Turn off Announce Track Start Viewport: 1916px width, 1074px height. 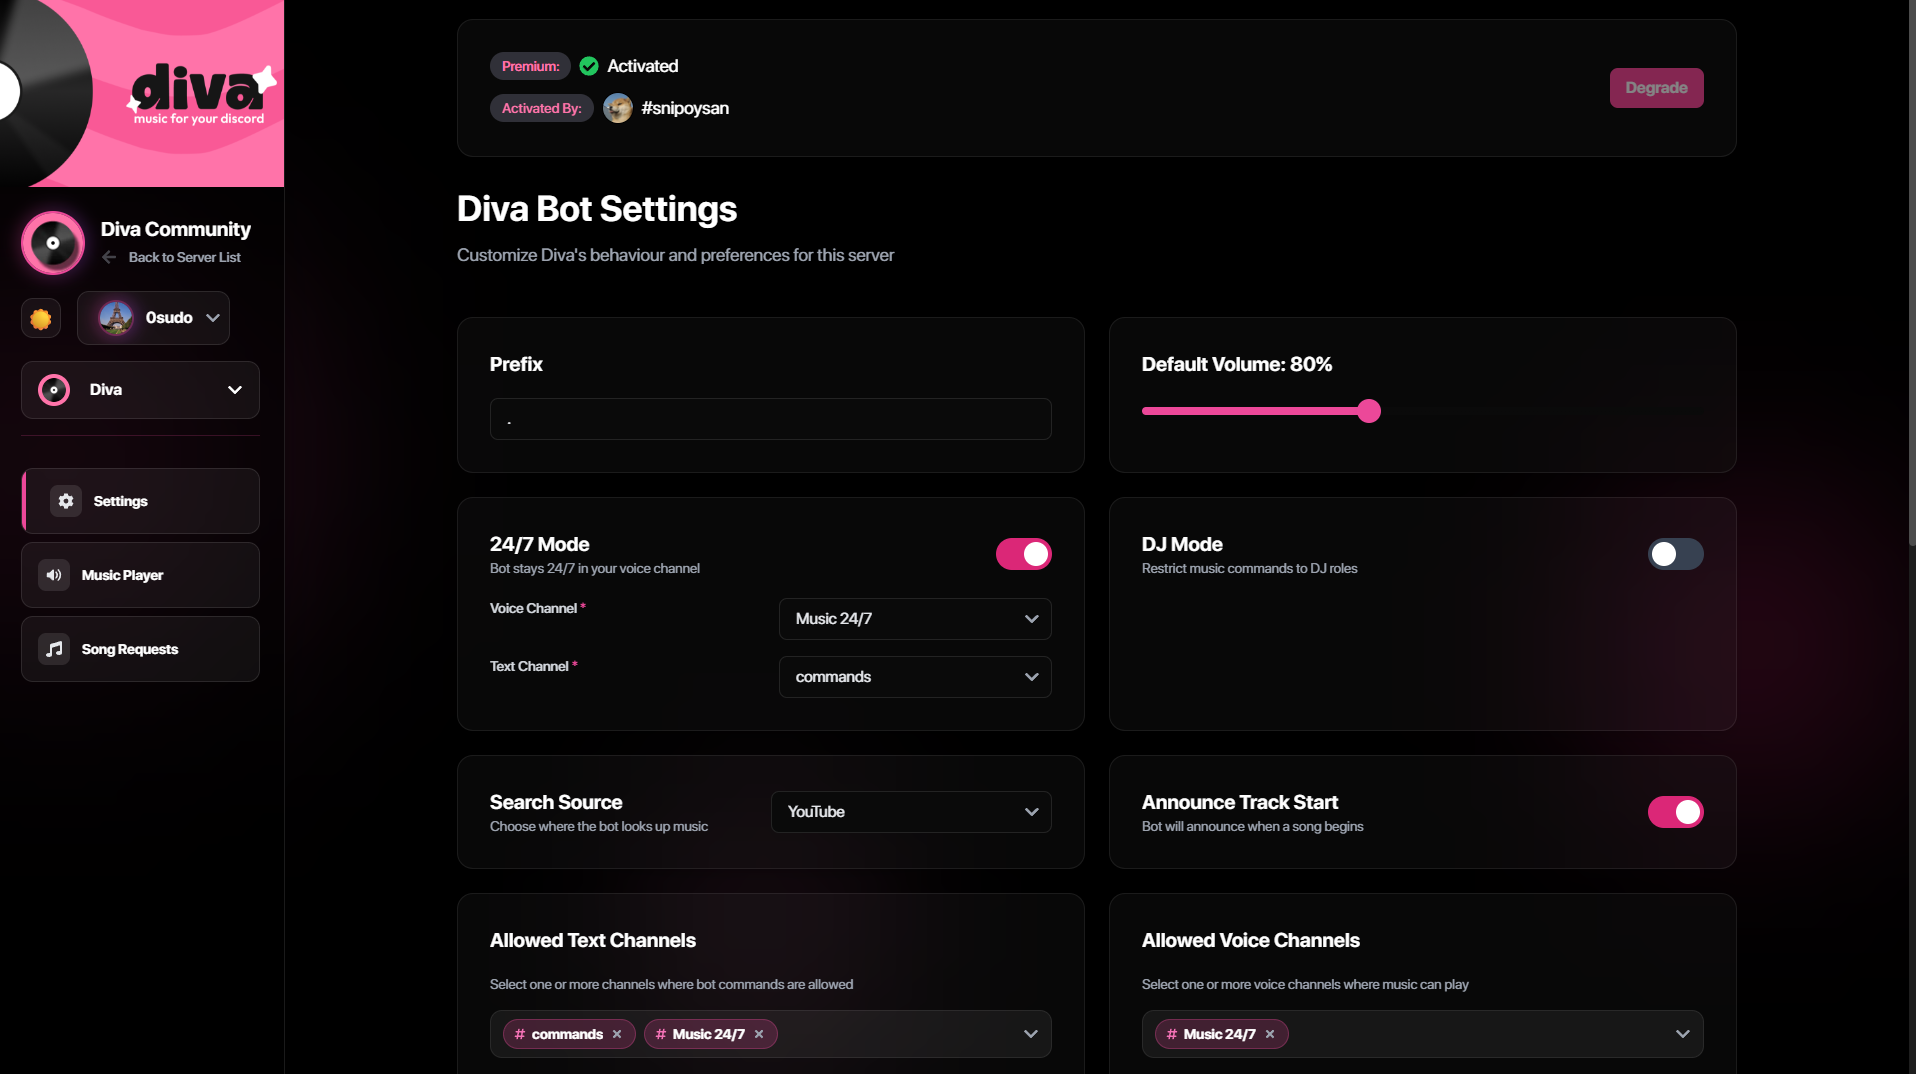(x=1675, y=812)
